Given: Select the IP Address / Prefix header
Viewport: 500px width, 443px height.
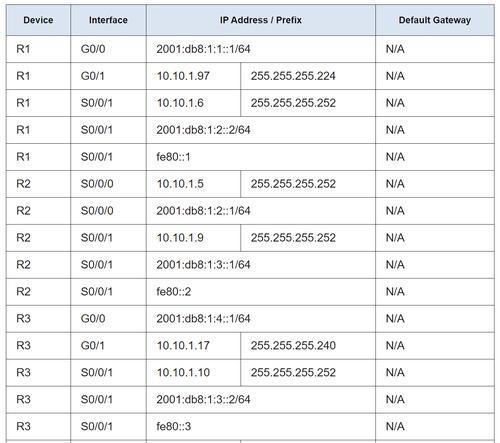Looking at the screenshot, I should pos(261,20).
